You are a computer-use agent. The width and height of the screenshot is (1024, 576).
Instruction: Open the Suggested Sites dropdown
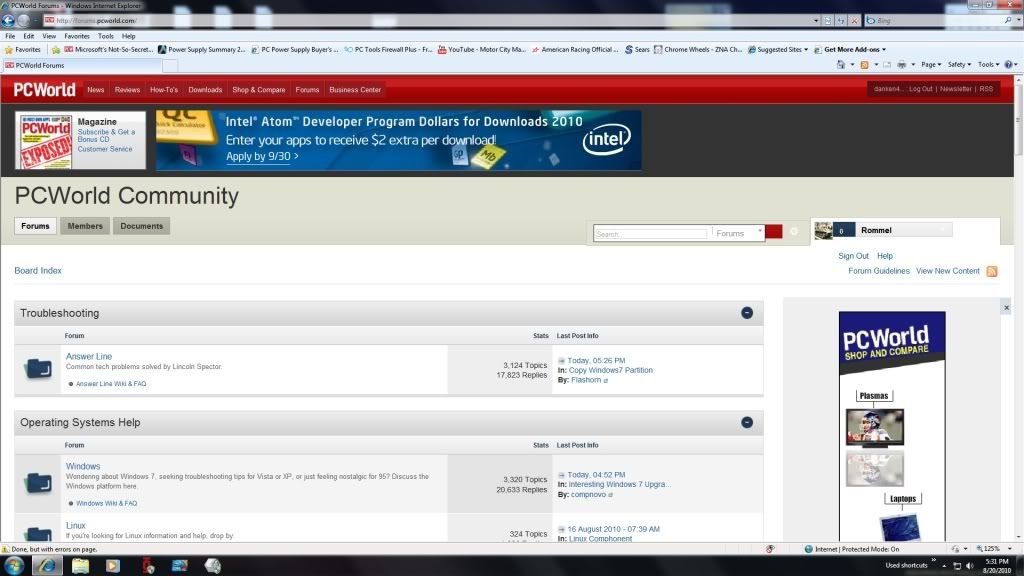[x=778, y=50]
